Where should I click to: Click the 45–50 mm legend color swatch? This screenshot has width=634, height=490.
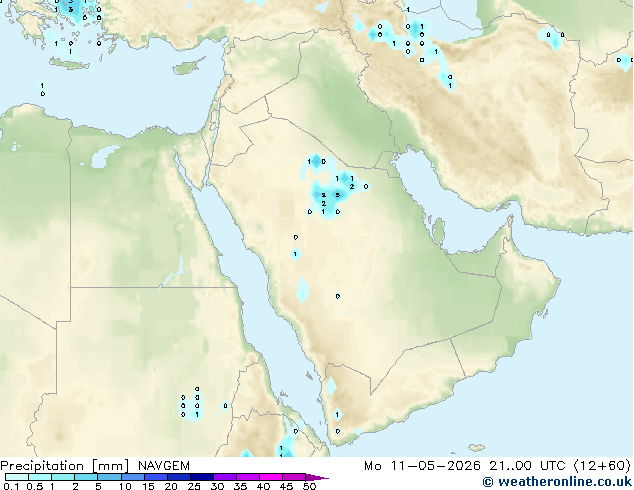click(x=294, y=477)
